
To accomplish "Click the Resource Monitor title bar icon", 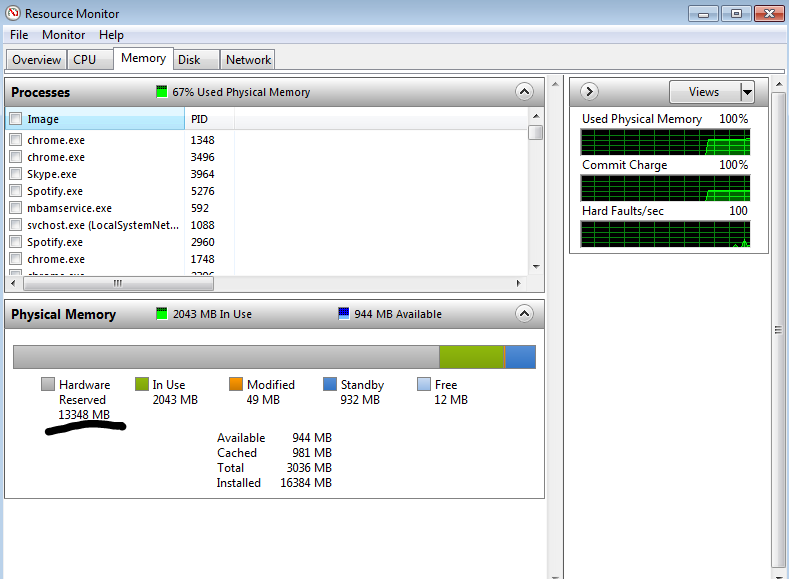I will coord(13,13).
